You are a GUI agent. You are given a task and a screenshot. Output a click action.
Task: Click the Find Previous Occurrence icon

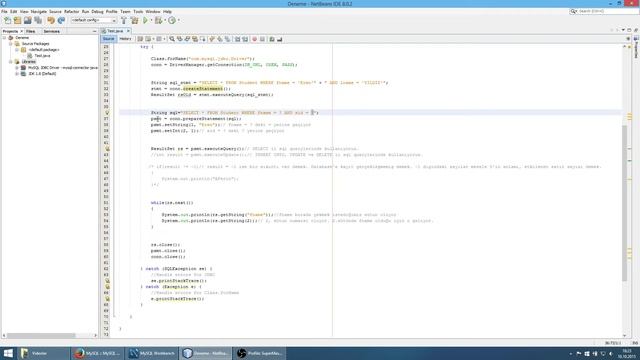tap(180, 39)
